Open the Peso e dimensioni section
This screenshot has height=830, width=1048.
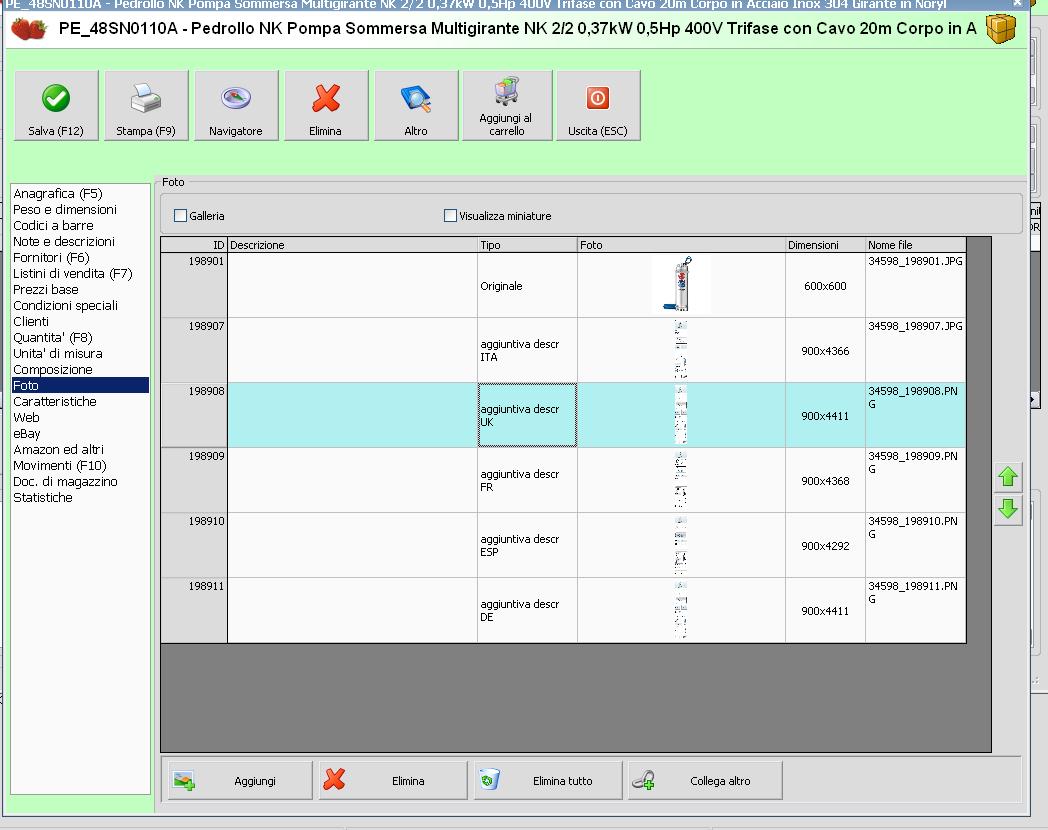coord(65,210)
